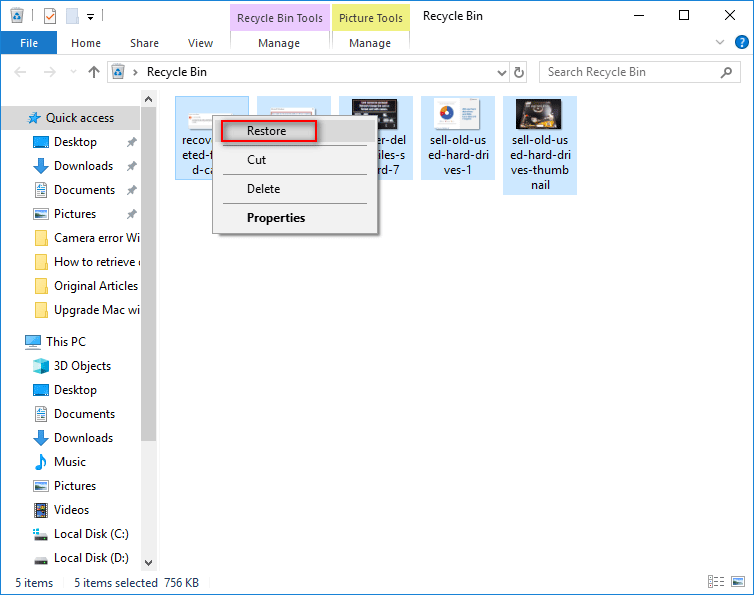Click the search magnifier icon
Image resolution: width=754 pixels, height=595 pixels.
[726, 72]
